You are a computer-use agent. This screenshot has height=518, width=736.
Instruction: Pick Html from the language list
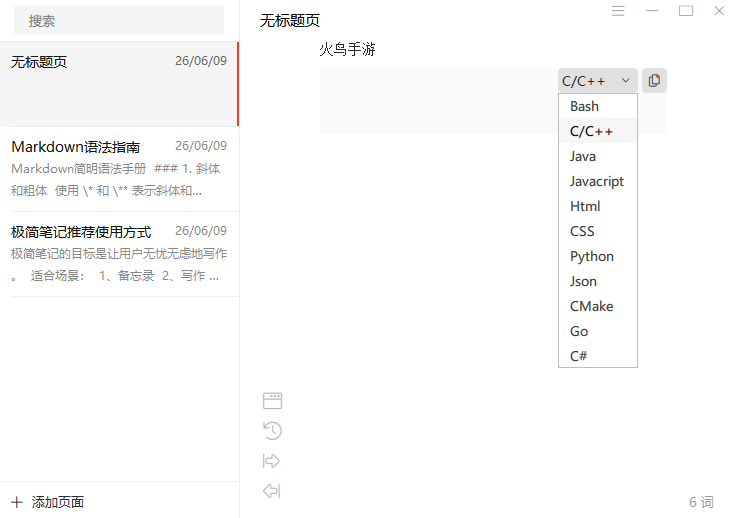(x=598, y=206)
